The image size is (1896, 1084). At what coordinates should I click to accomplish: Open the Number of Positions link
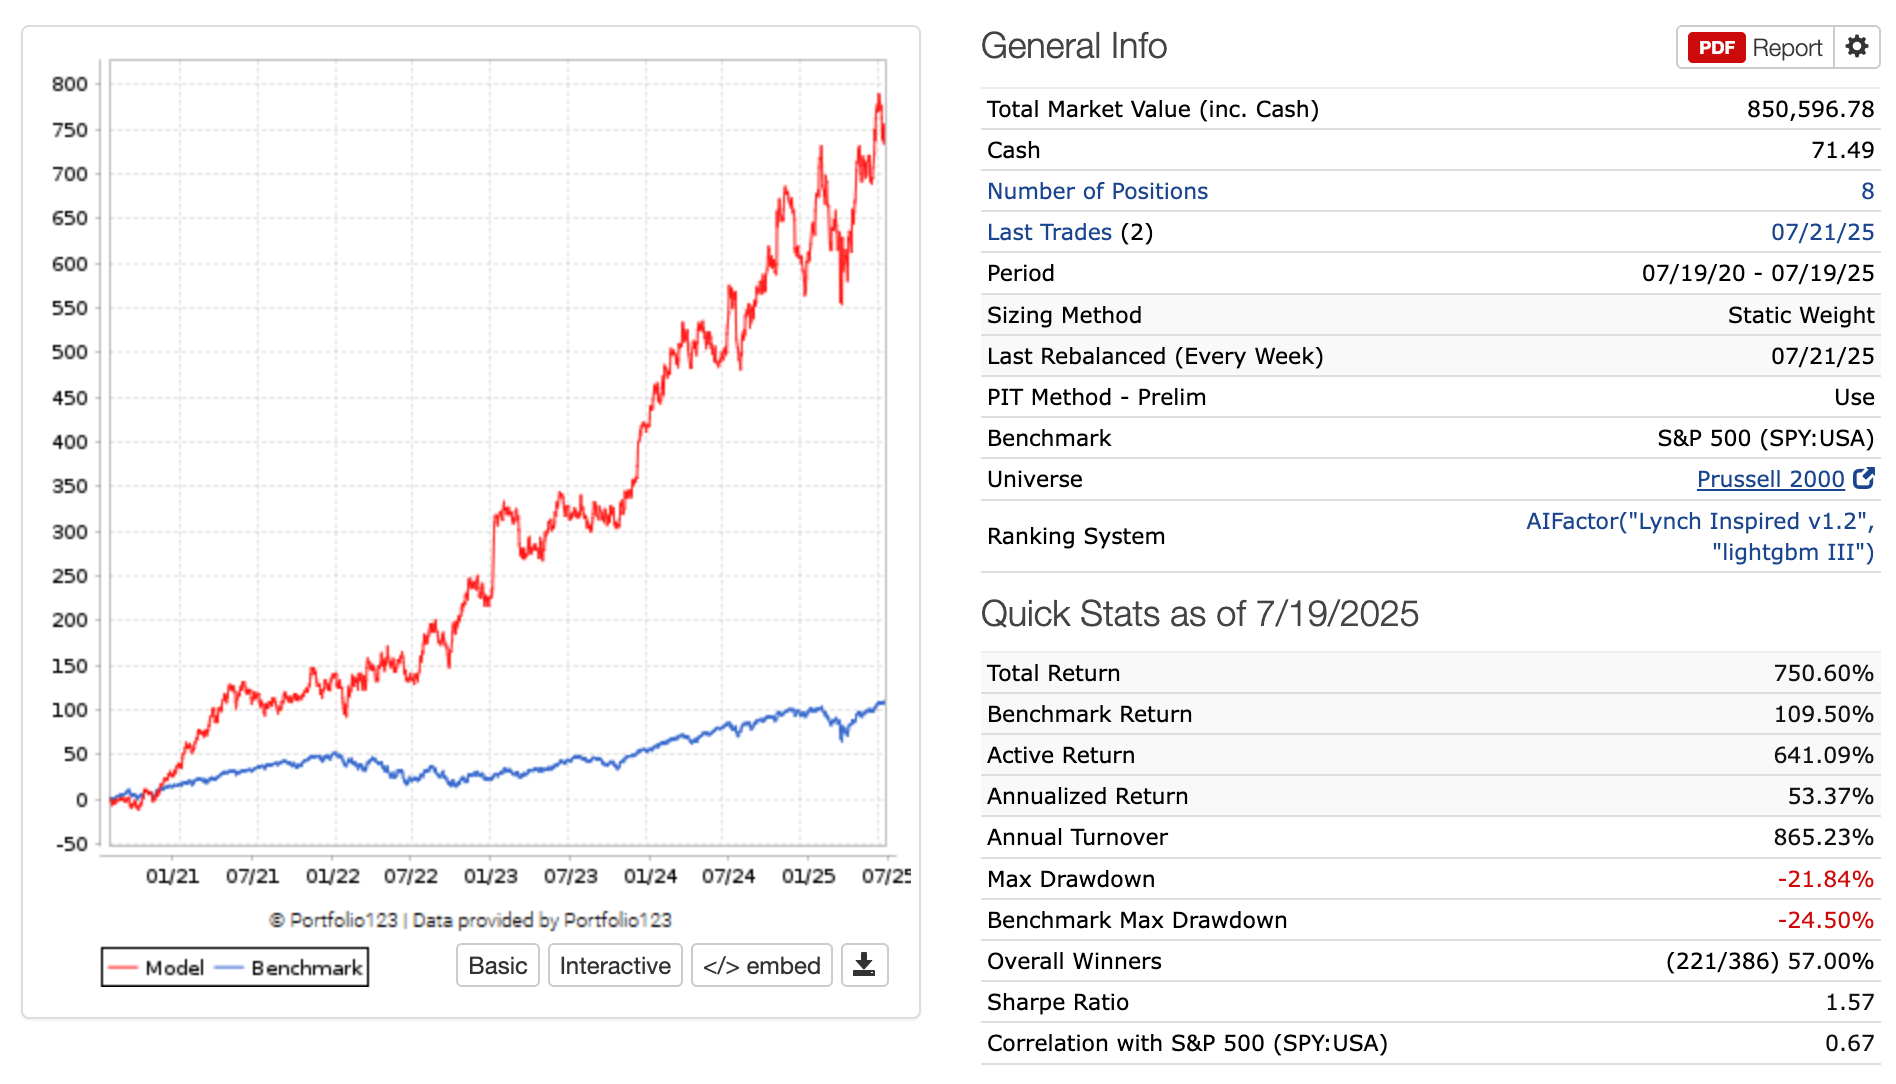(1096, 191)
